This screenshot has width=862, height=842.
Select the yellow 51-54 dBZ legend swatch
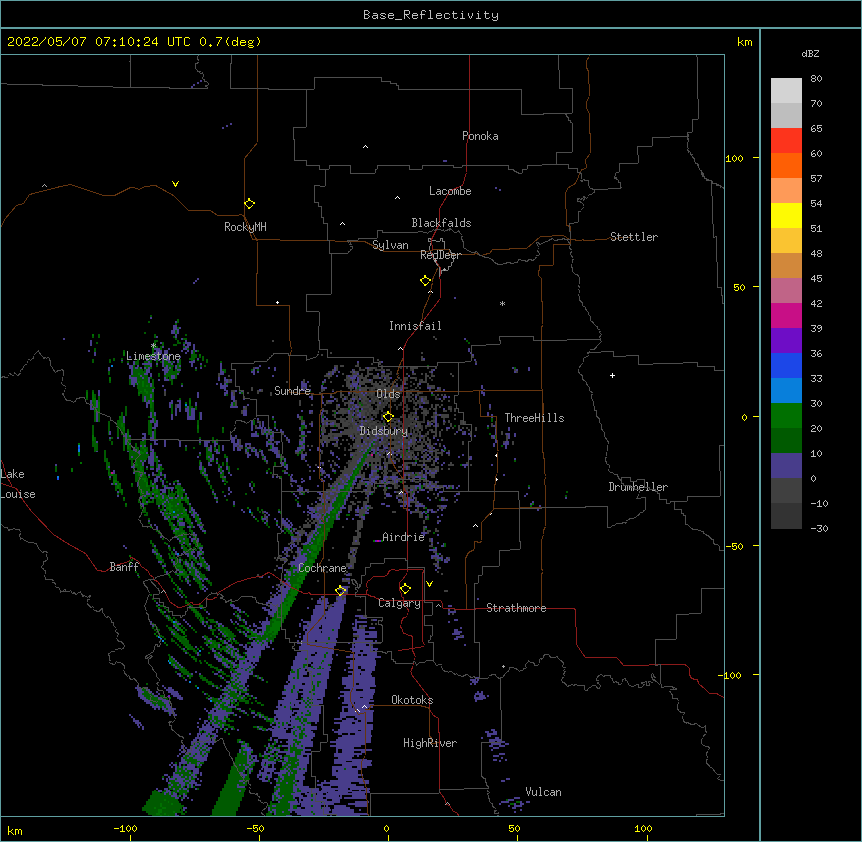[x=786, y=215]
